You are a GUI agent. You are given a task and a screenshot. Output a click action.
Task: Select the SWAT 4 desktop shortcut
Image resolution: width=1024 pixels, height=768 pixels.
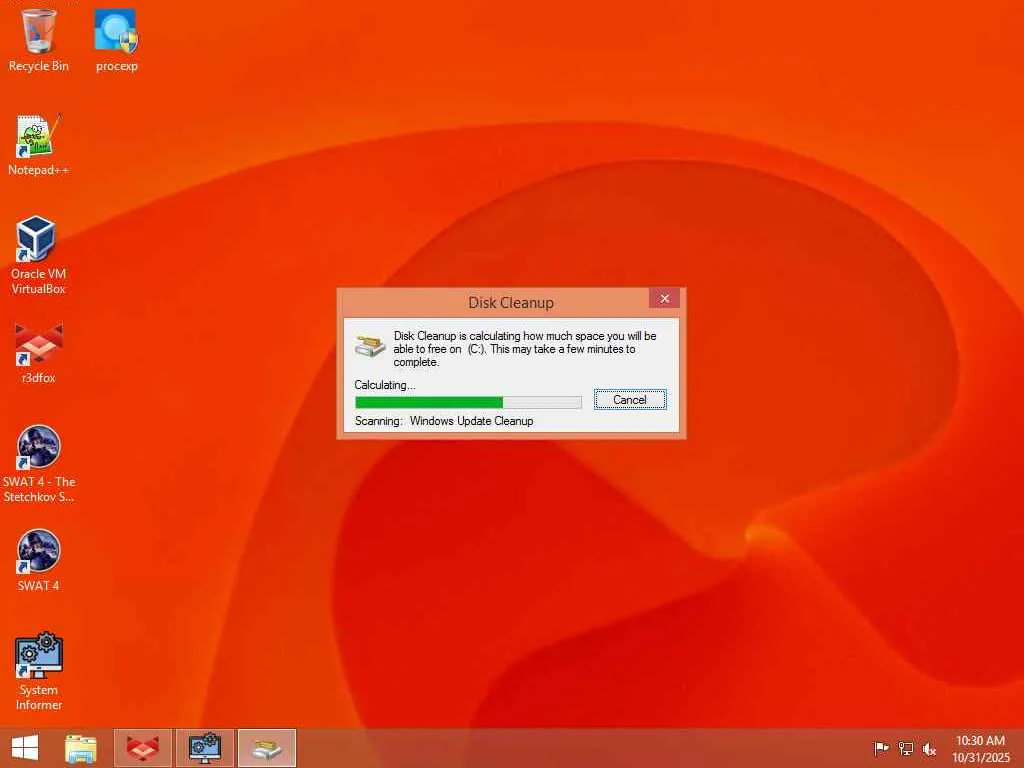(39, 560)
